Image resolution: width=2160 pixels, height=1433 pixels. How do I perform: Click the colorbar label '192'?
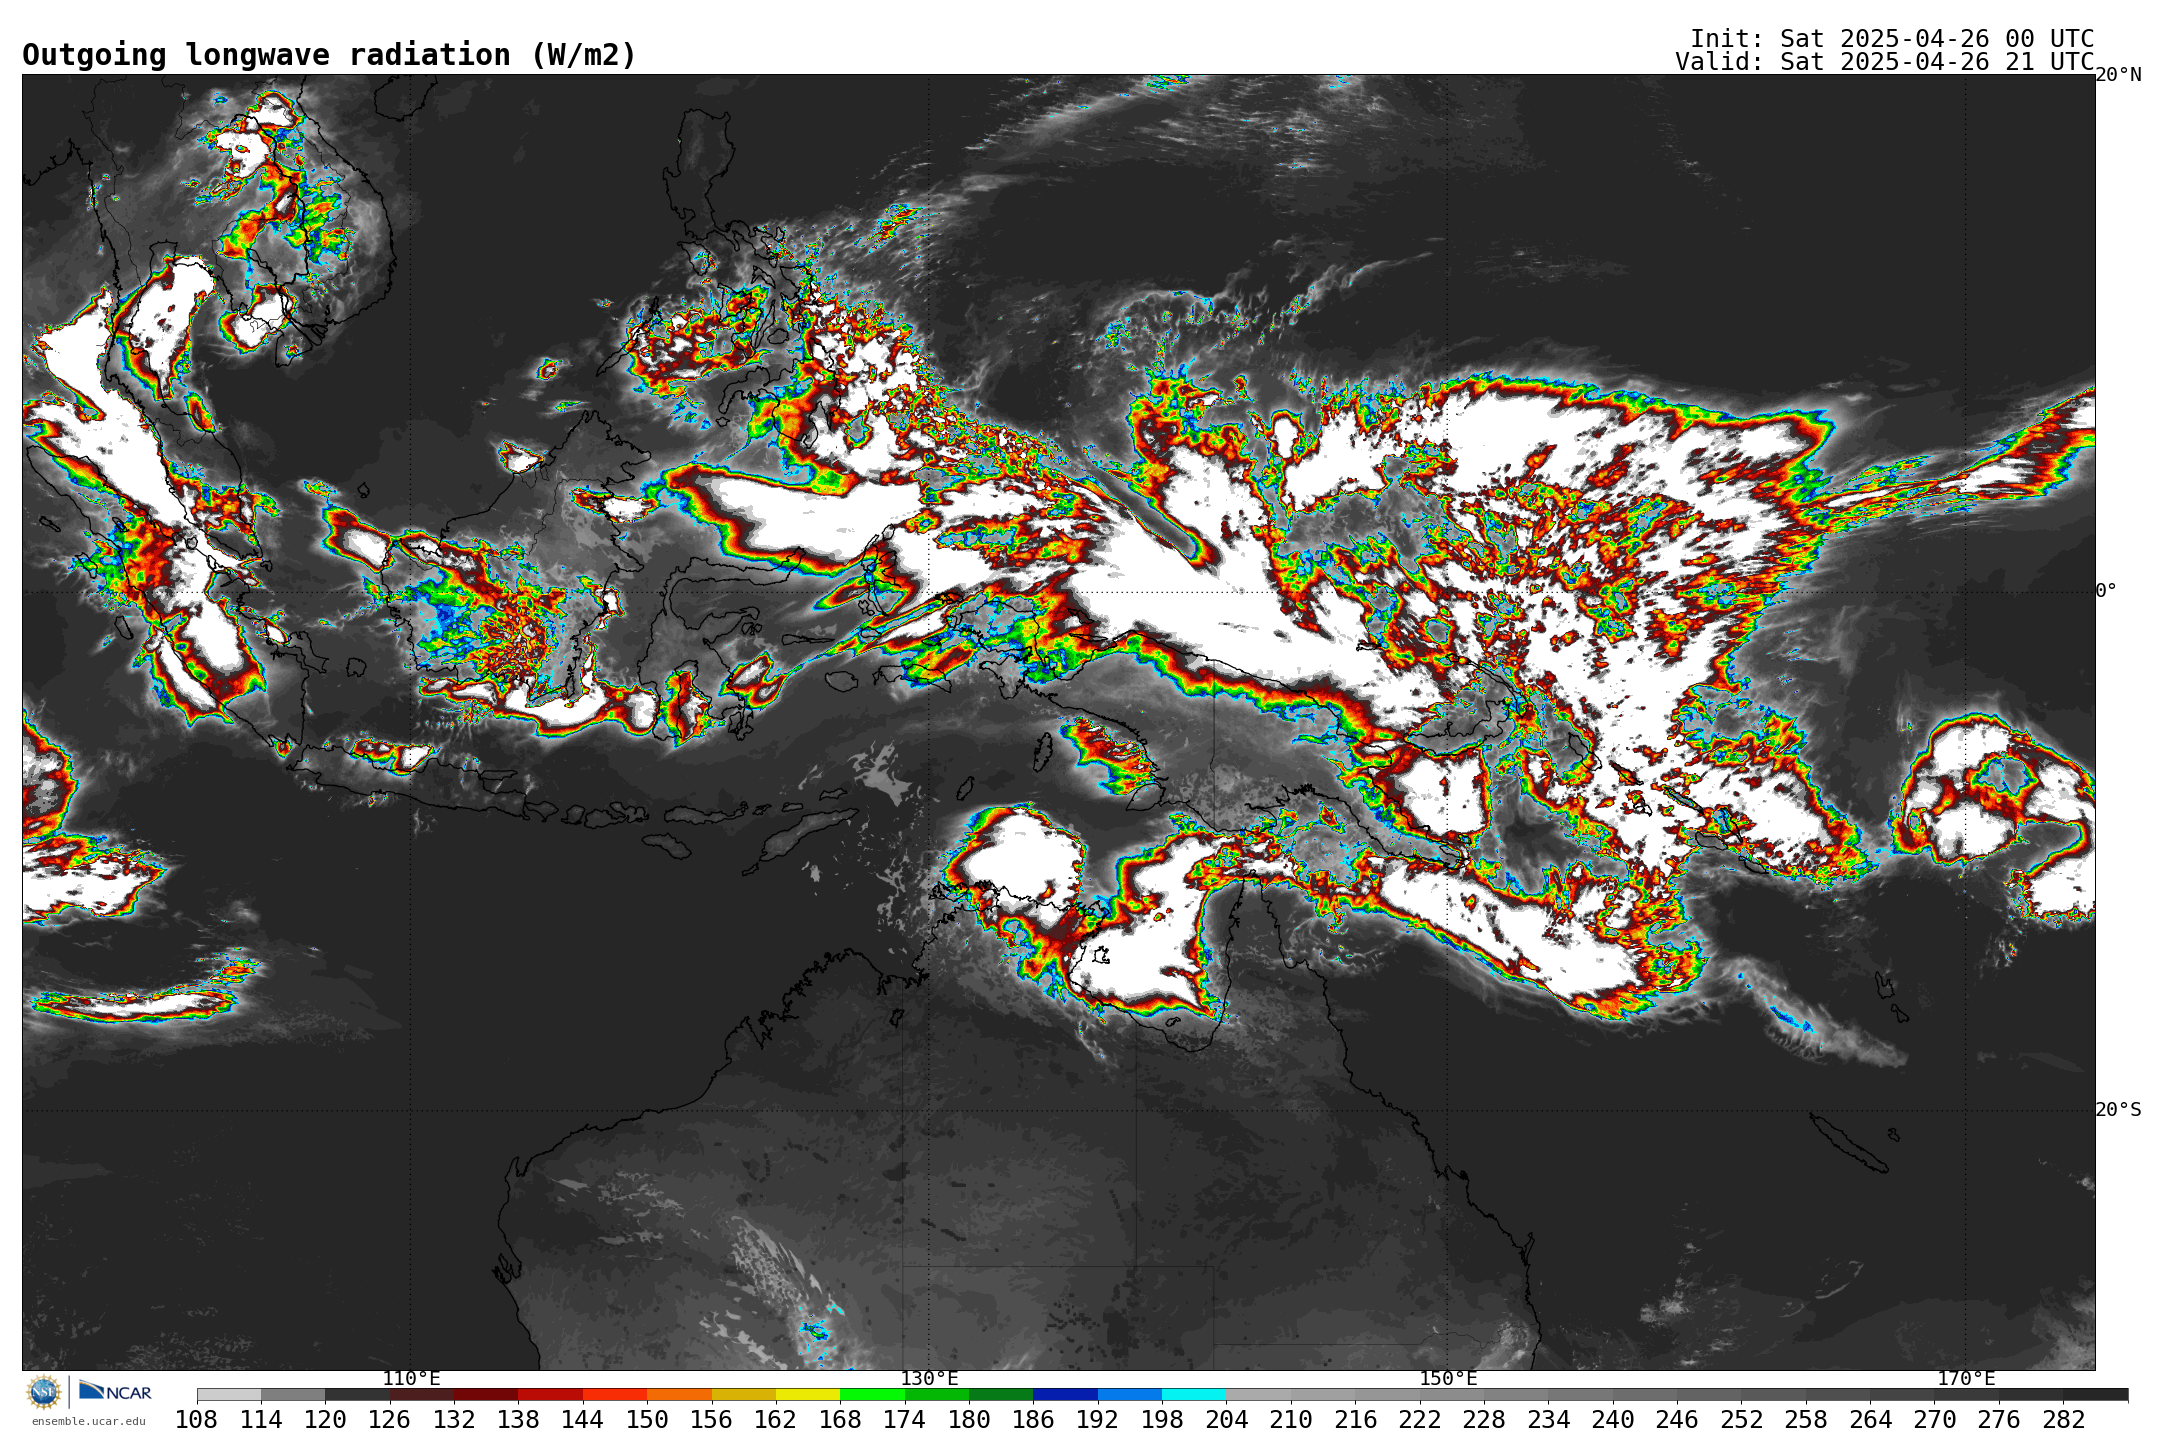pyautogui.click(x=1098, y=1420)
